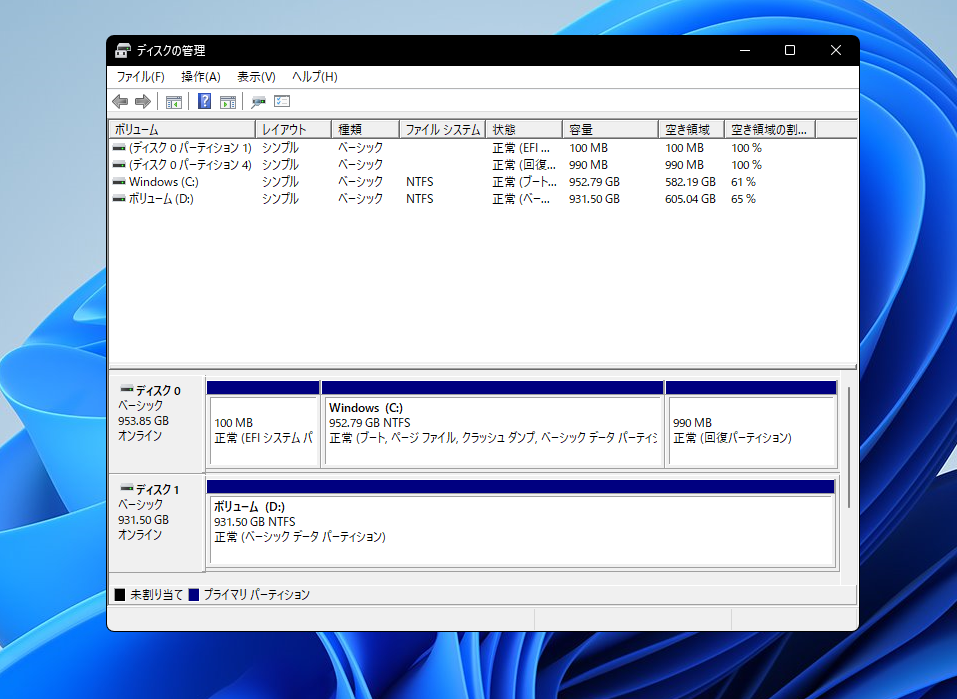The width and height of the screenshot is (957, 699).
Task: Sort by the 種類 column header
Action: [365, 129]
